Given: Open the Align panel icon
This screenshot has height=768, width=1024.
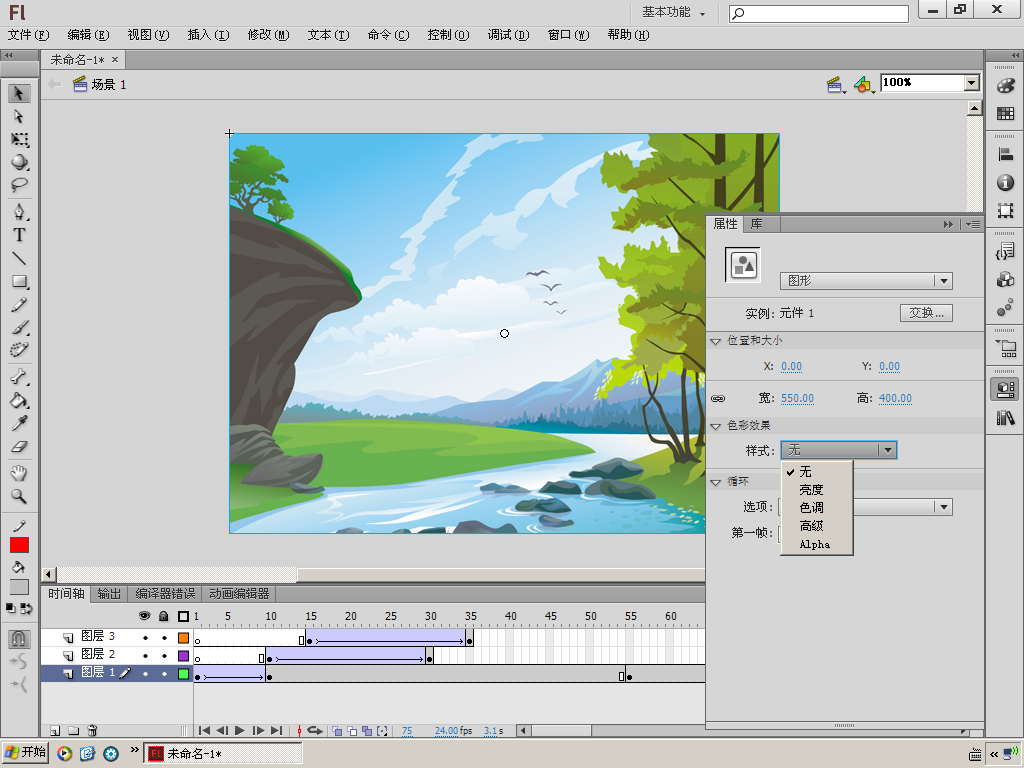Looking at the screenshot, I should [1006, 154].
